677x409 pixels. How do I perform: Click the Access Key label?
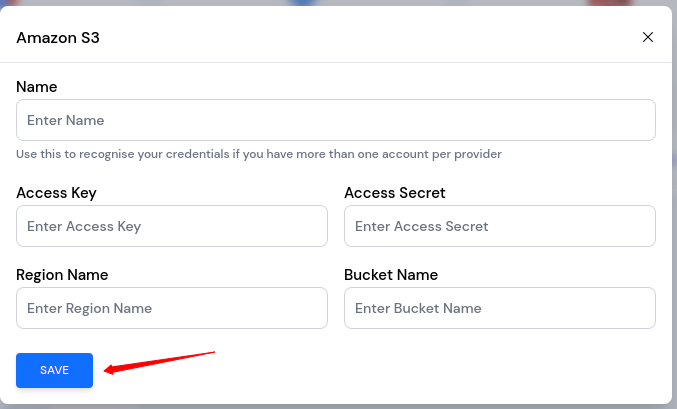[x=56, y=193]
